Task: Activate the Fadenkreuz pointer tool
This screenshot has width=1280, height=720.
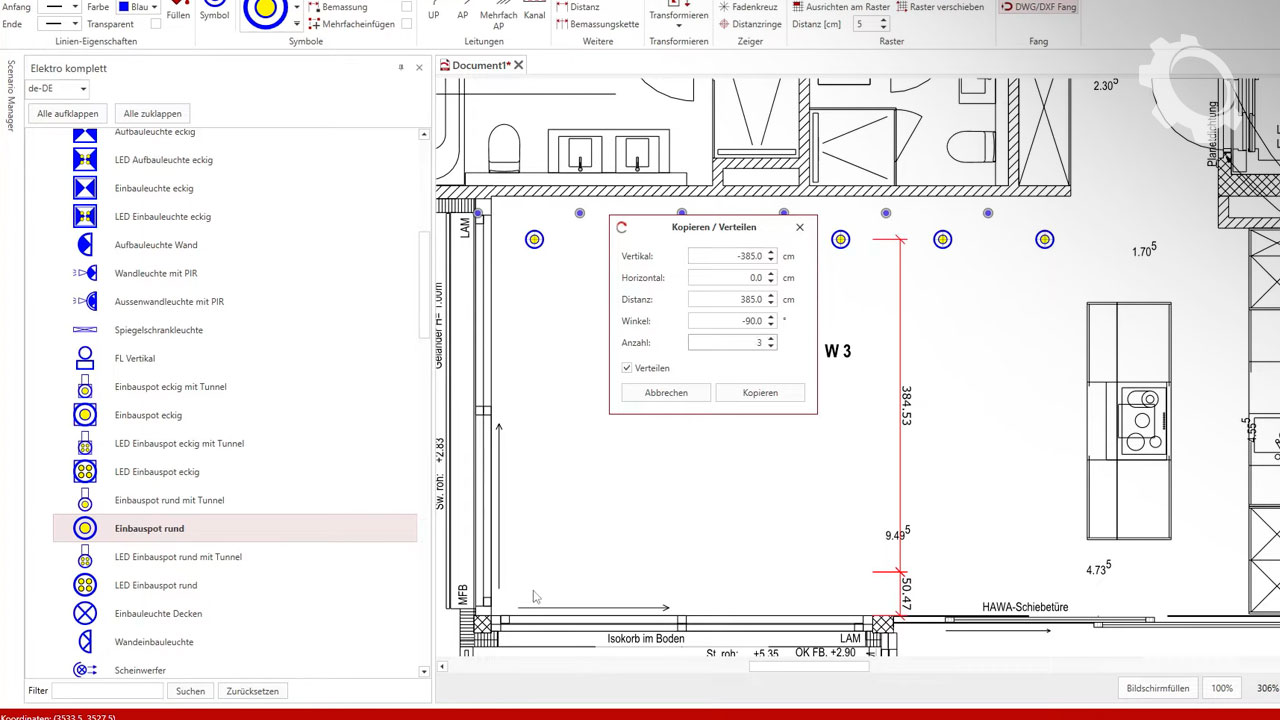Action: (747, 7)
